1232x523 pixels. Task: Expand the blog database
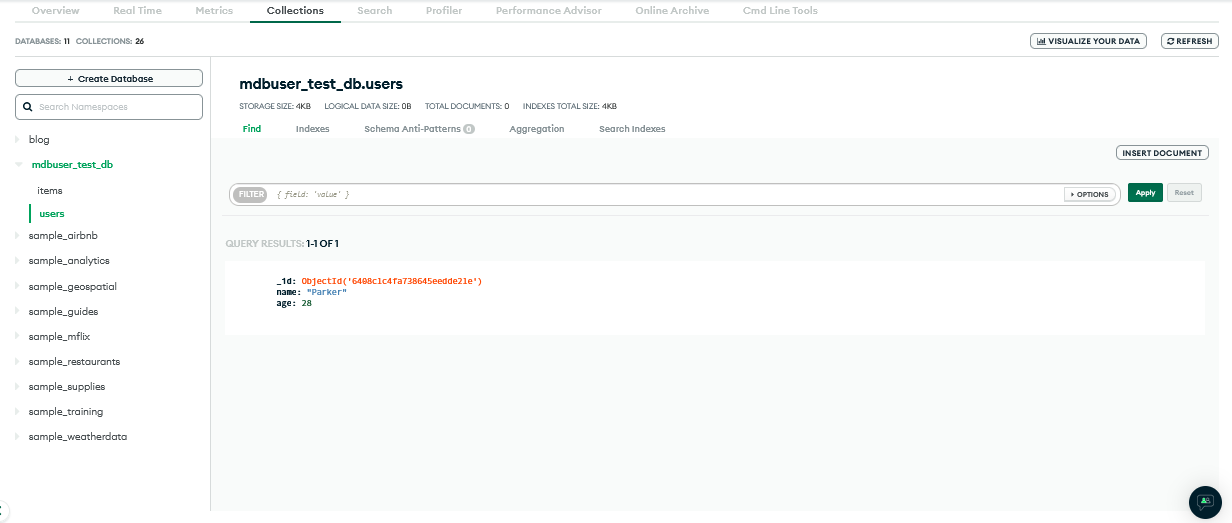point(17,140)
